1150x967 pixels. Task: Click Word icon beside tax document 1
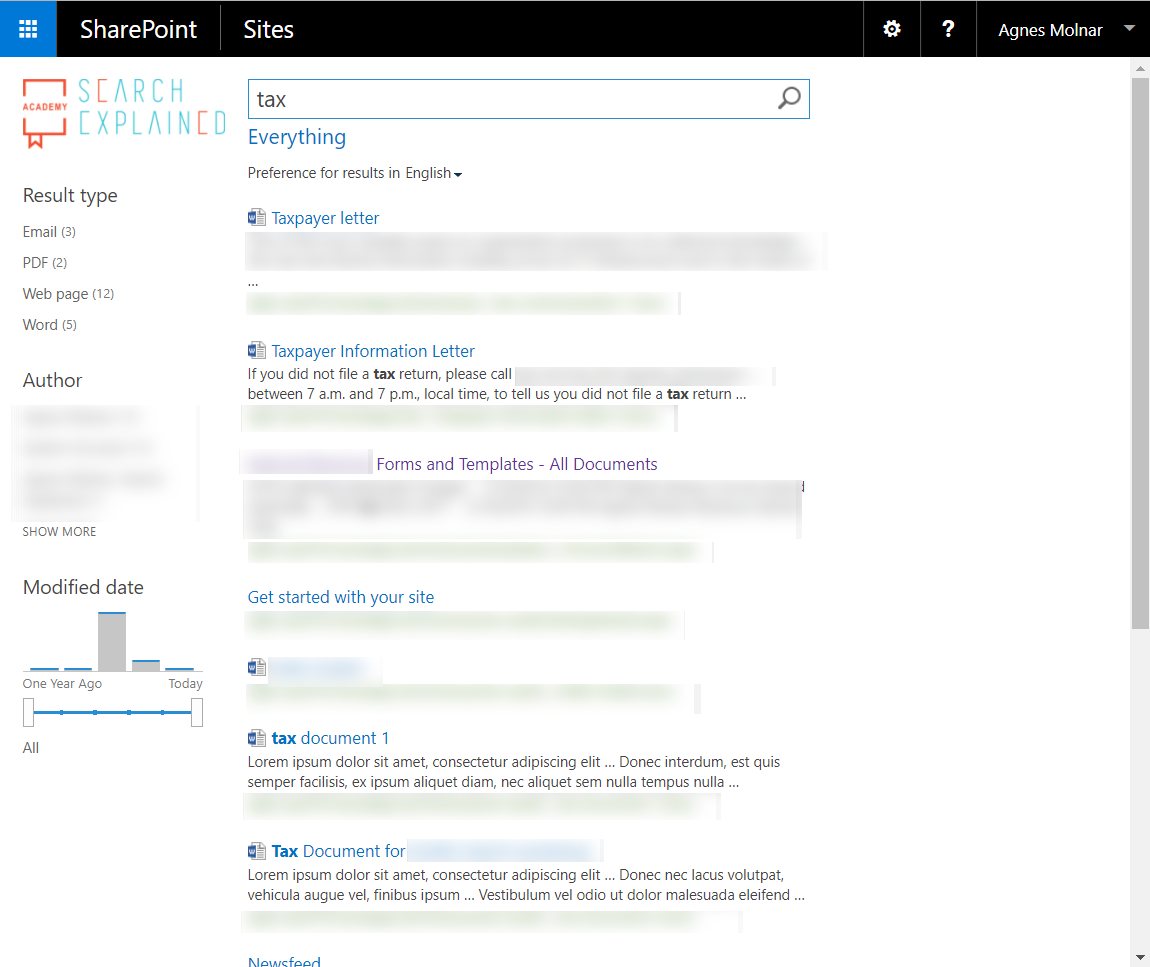(x=257, y=738)
